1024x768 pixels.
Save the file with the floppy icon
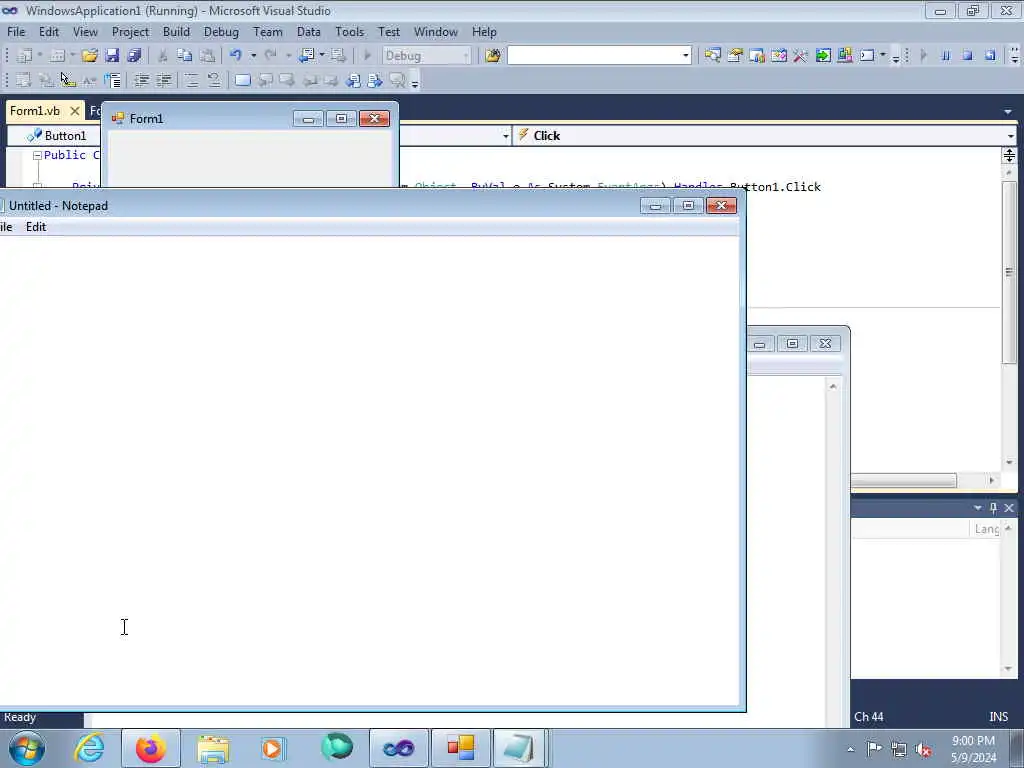tap(112, 56)
